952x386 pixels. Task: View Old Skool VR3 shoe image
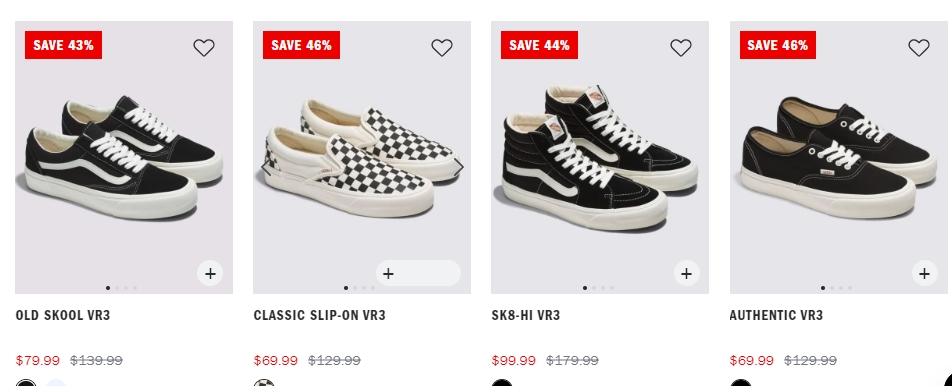pos(124,158)
